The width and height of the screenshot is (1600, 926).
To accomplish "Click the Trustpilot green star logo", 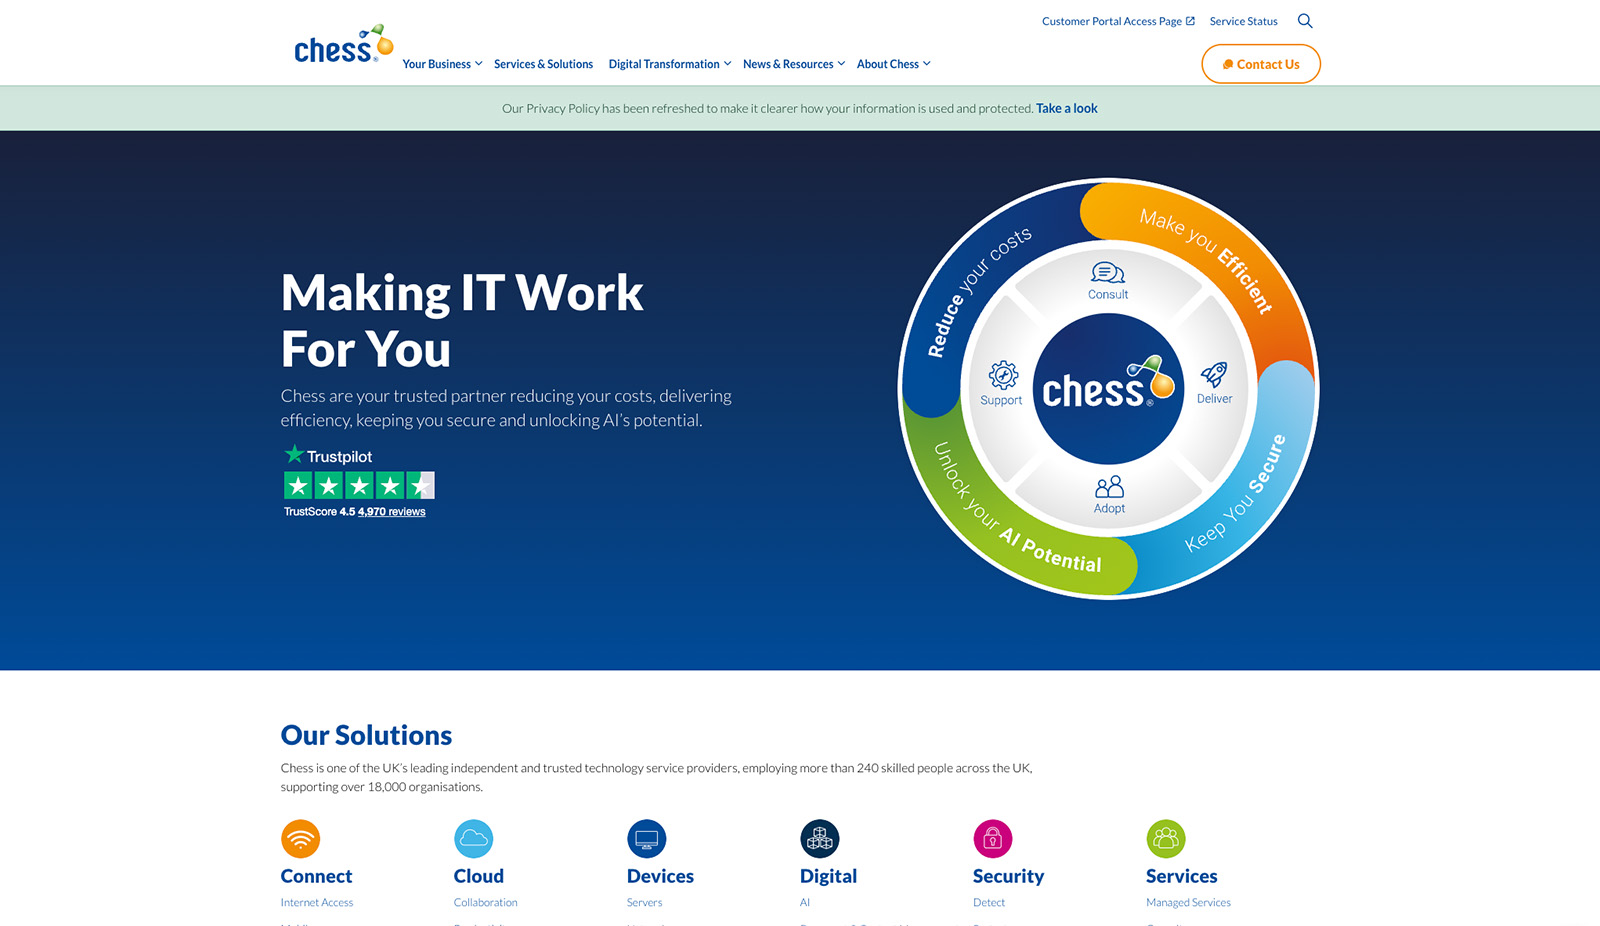I will [294, 454].
